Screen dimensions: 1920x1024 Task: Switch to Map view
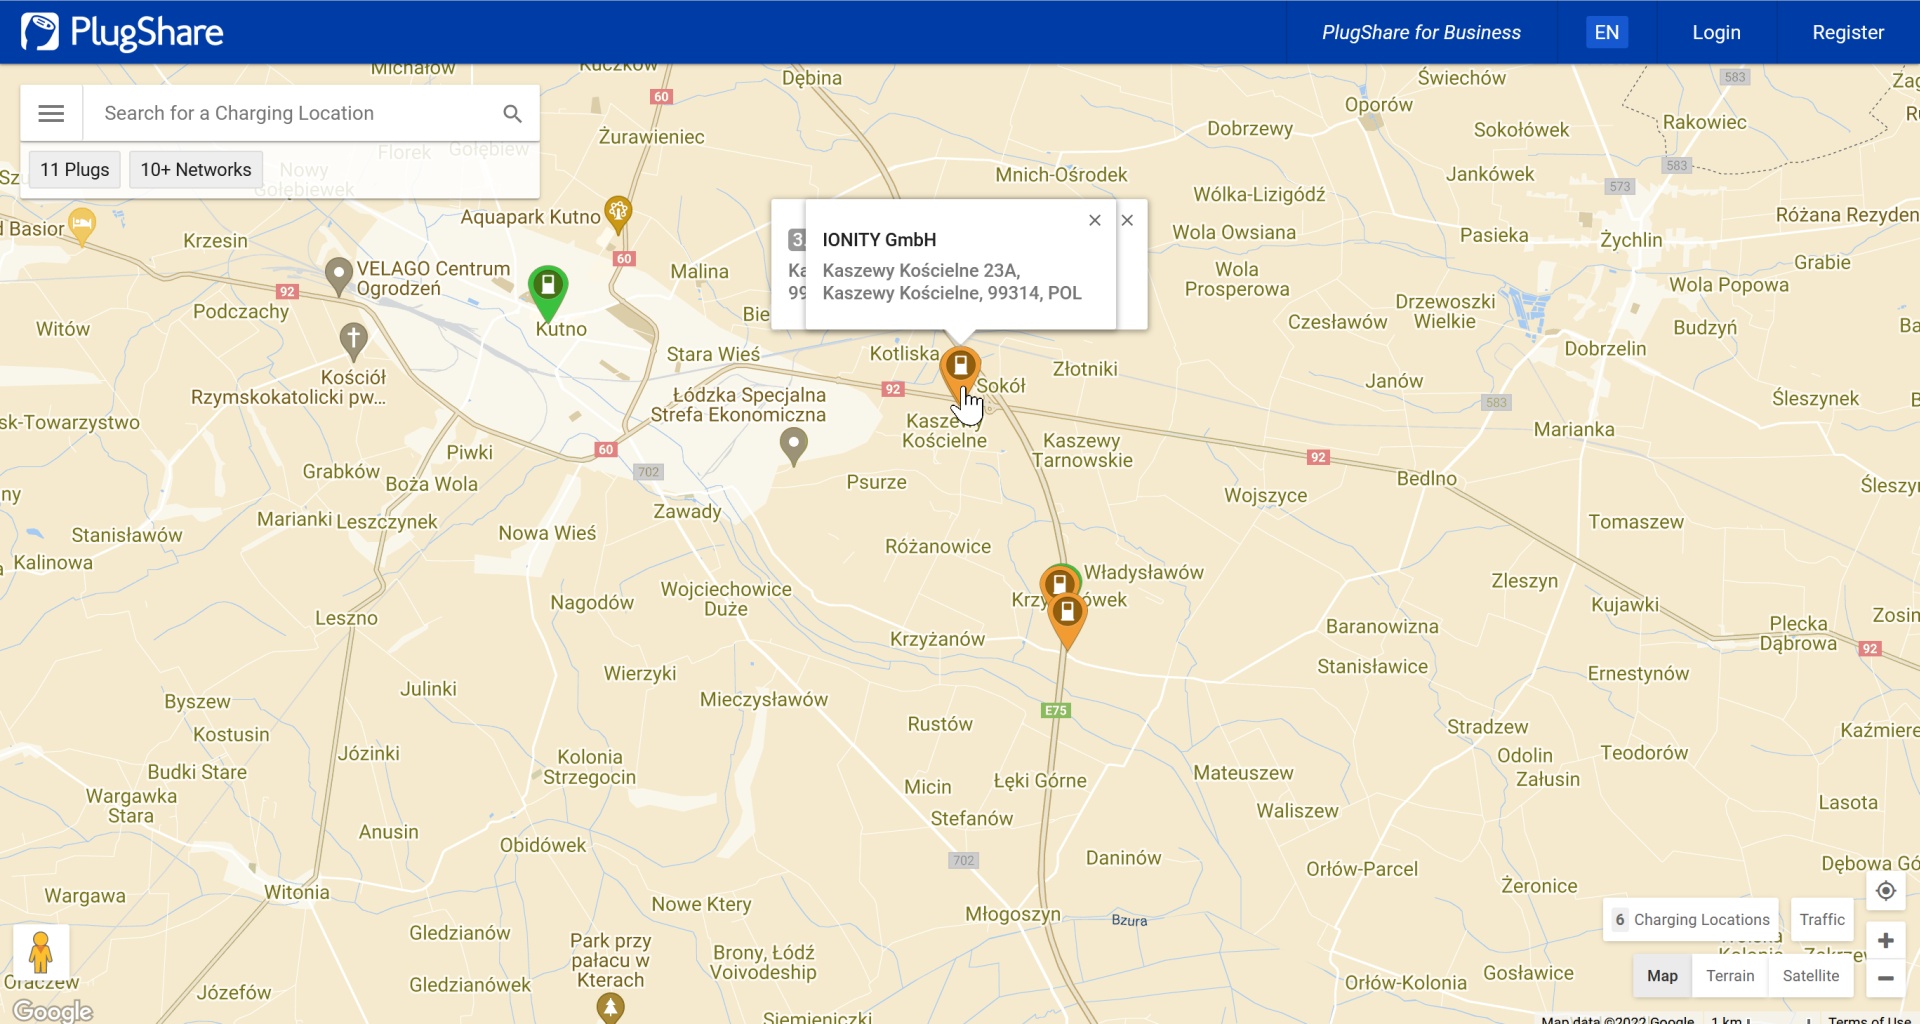point(1662,976)
